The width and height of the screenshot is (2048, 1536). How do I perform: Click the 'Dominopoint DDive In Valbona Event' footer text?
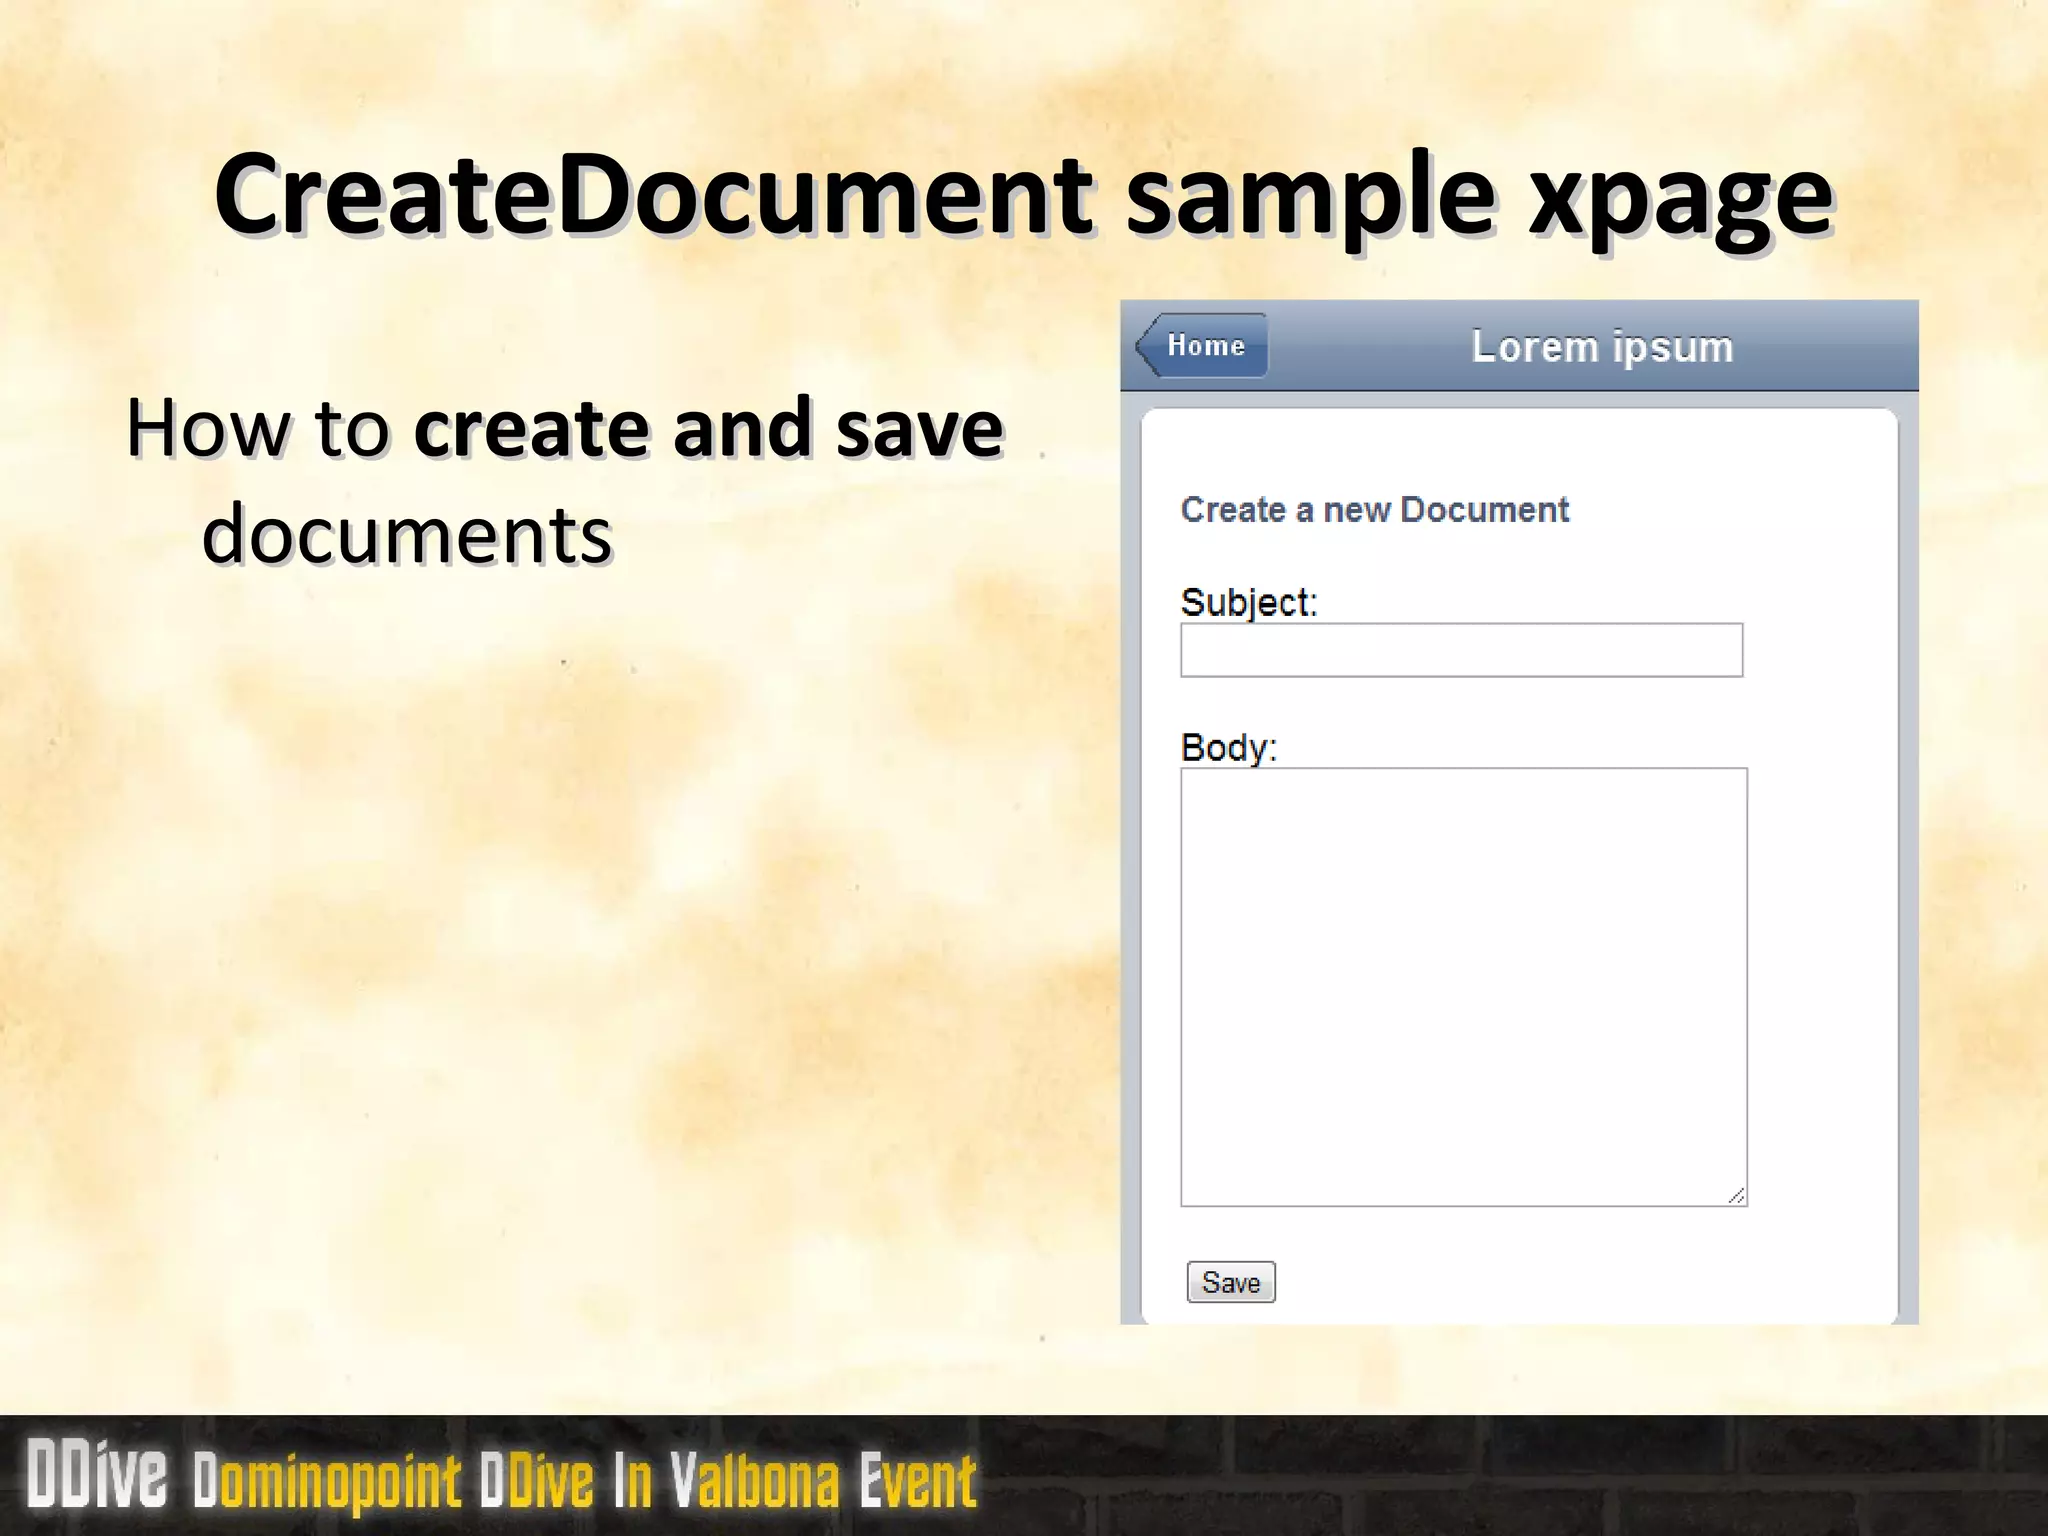point(585,1481)
